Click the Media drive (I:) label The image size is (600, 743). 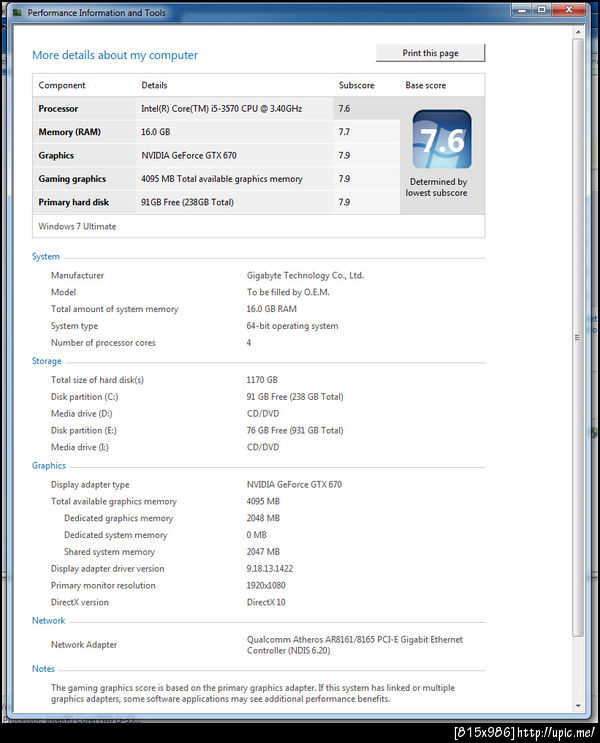(x=80, y=447)
